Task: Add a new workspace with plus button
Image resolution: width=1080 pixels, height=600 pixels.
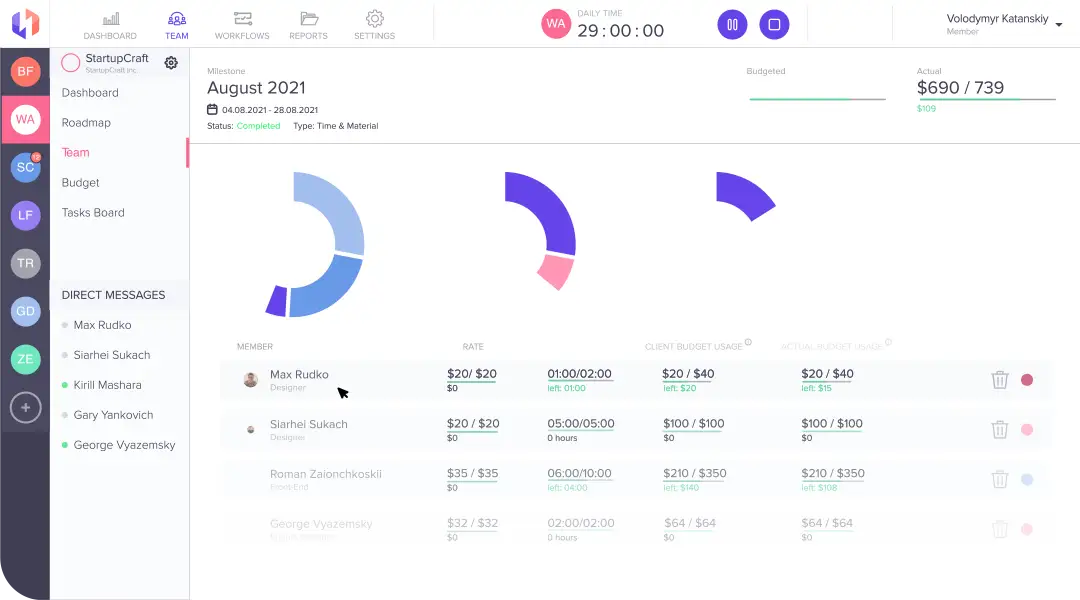Action: [x=26, y=407]
